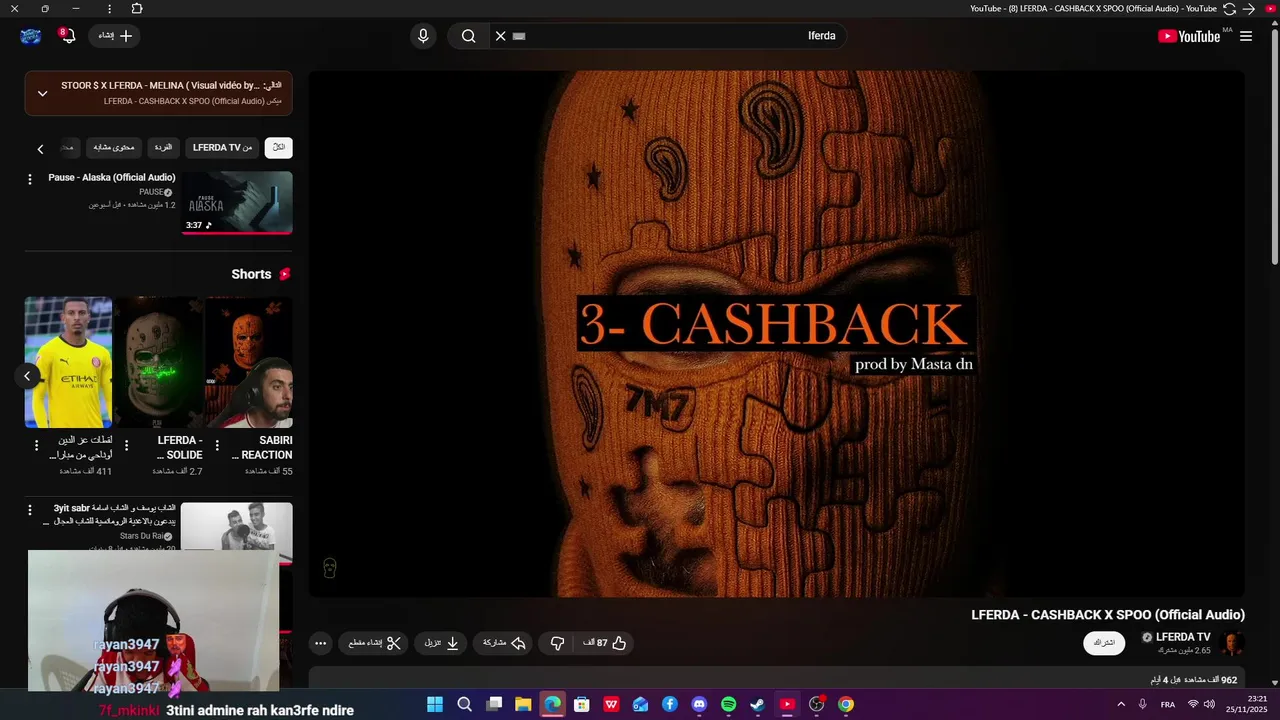Reload the app with refresh icon
The width and height of the screenshot is (1280, 720).
click(x=1229, y=8)
